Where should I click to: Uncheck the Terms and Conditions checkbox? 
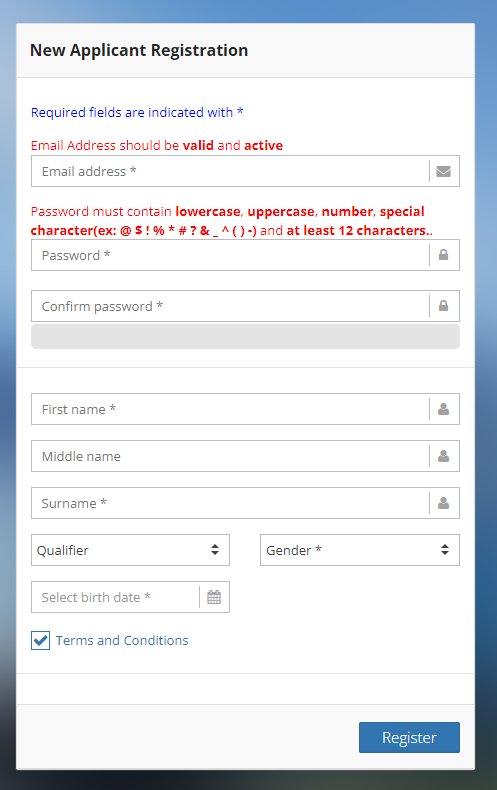pyautogui.click(x=40, y=640)
